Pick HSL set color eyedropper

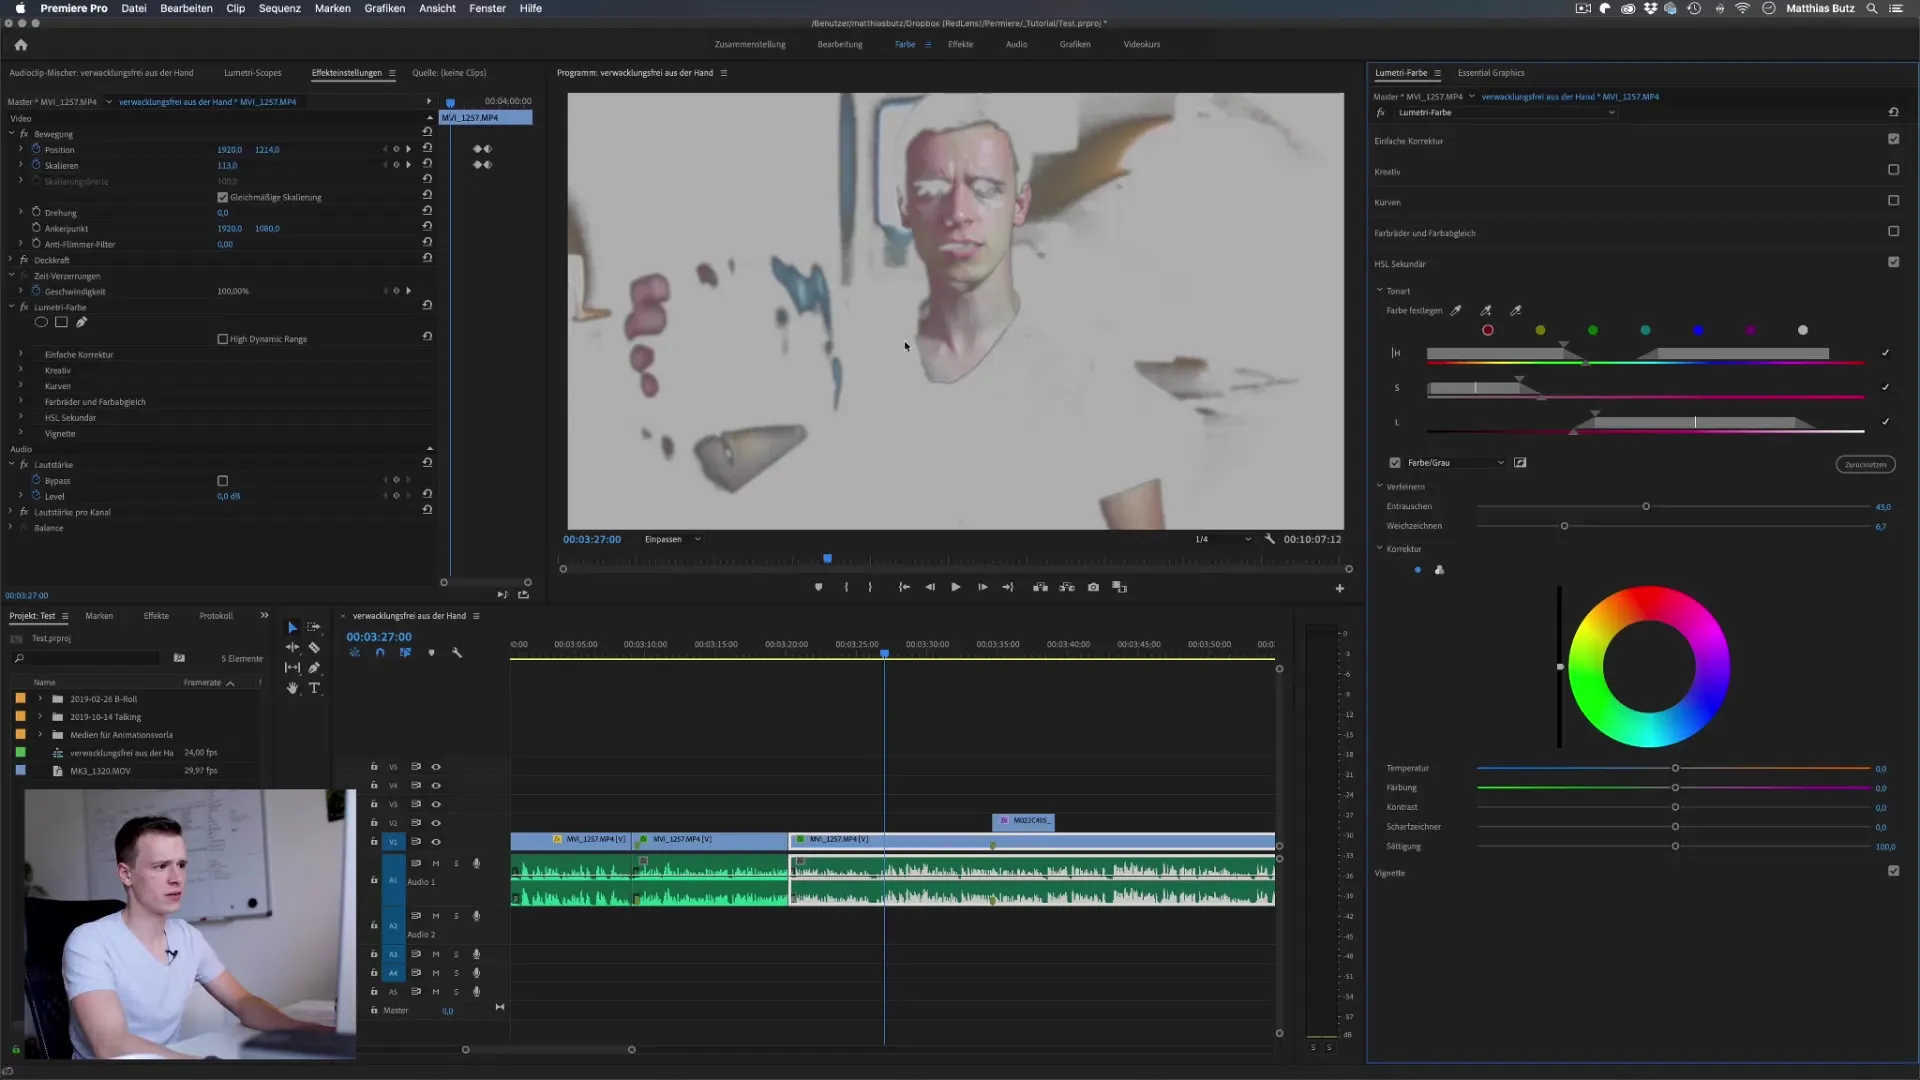pos(1456,310)
